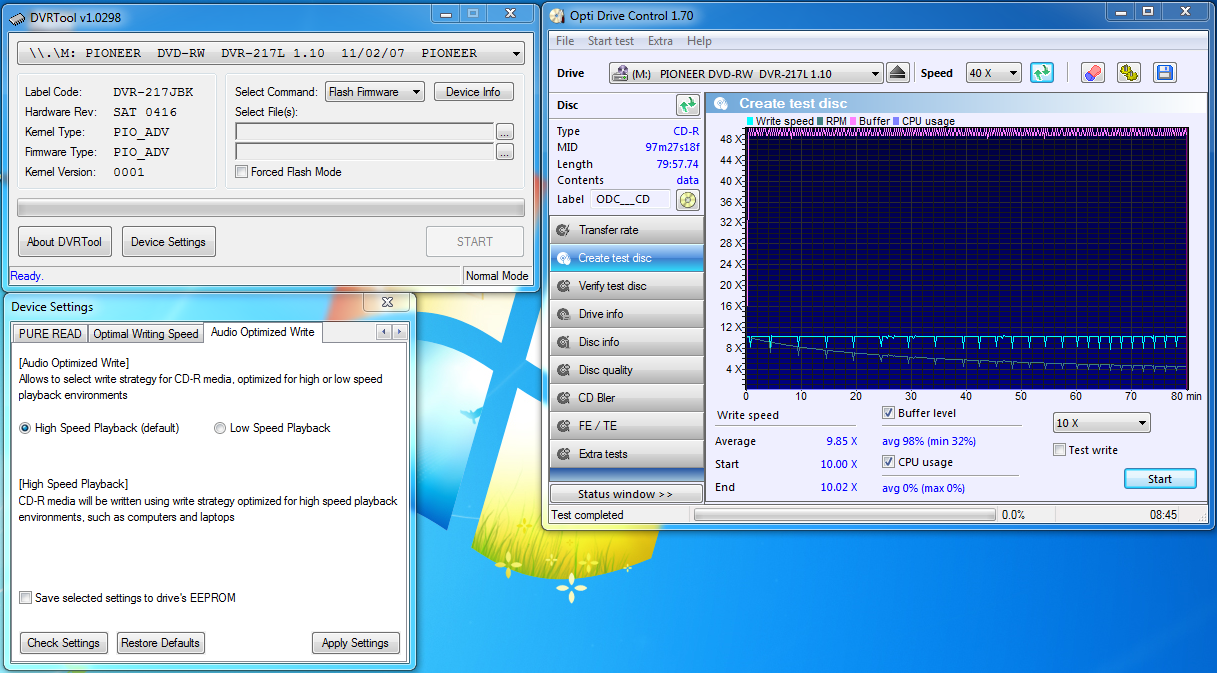Click the Disc quality icon in sidebar
Viewport: 1217px width, 673px height.
(564, 370)
